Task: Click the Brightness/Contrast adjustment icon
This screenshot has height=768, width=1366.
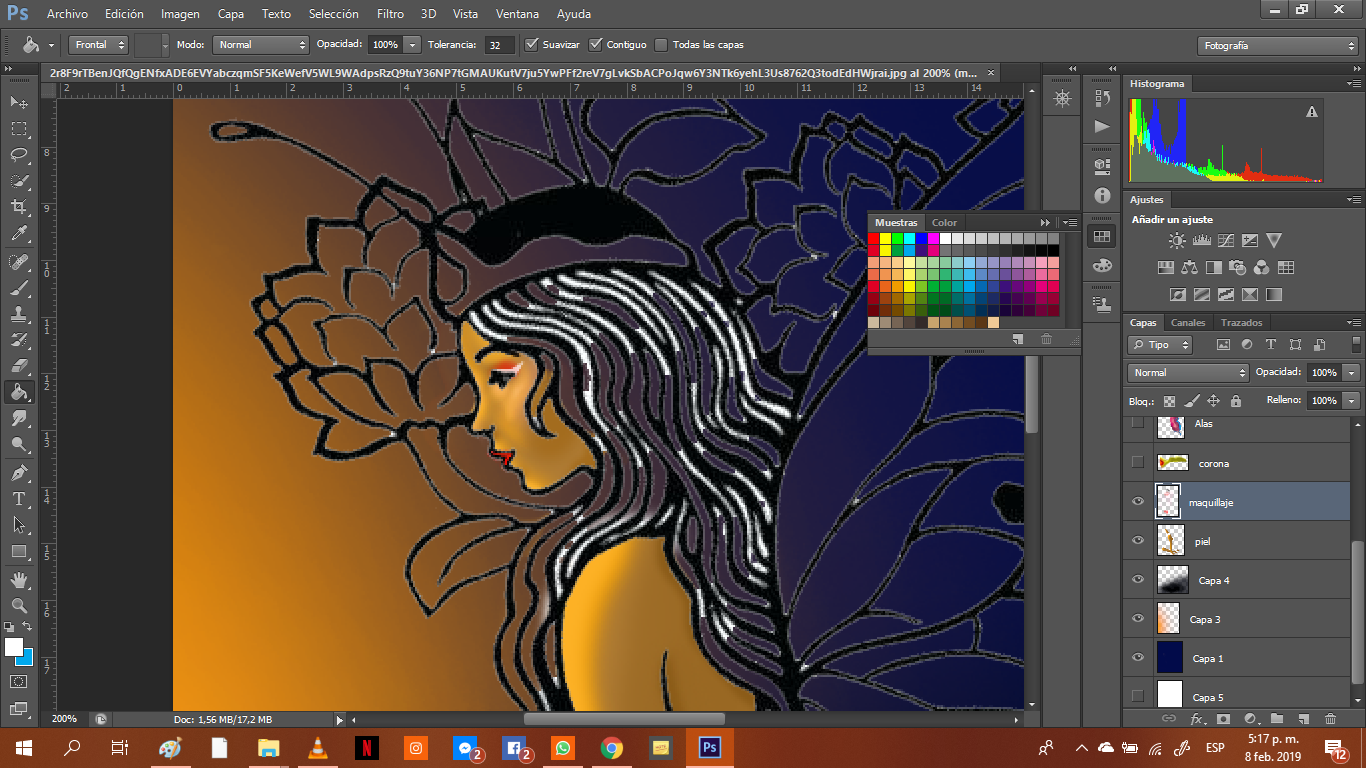Action: (x=1177, y=241)
